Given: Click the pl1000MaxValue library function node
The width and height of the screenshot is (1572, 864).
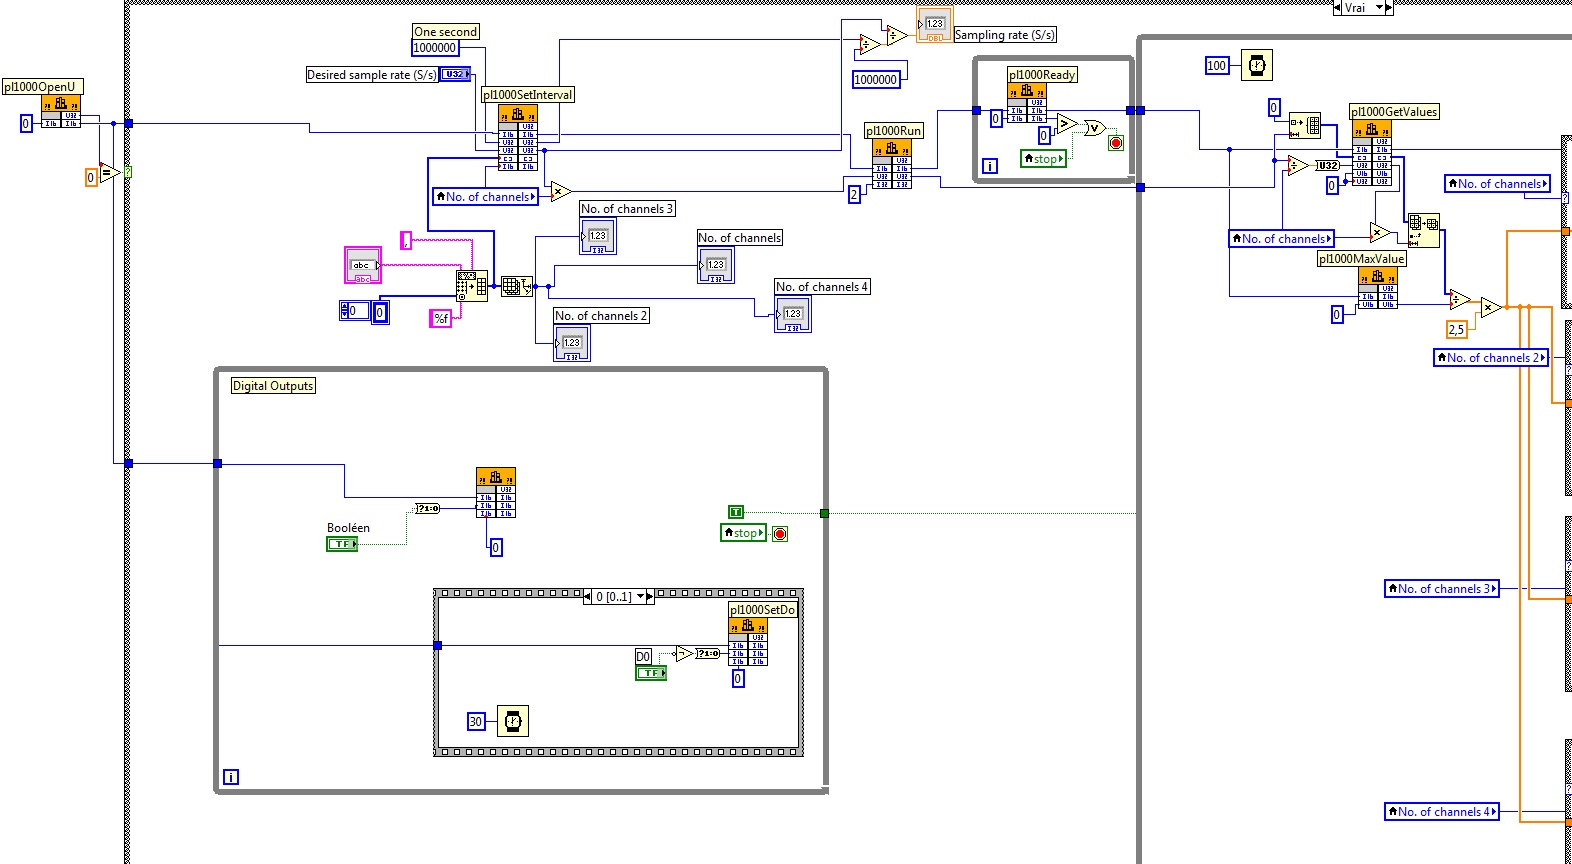Looking at the screenshot, I should (1377, 288).
